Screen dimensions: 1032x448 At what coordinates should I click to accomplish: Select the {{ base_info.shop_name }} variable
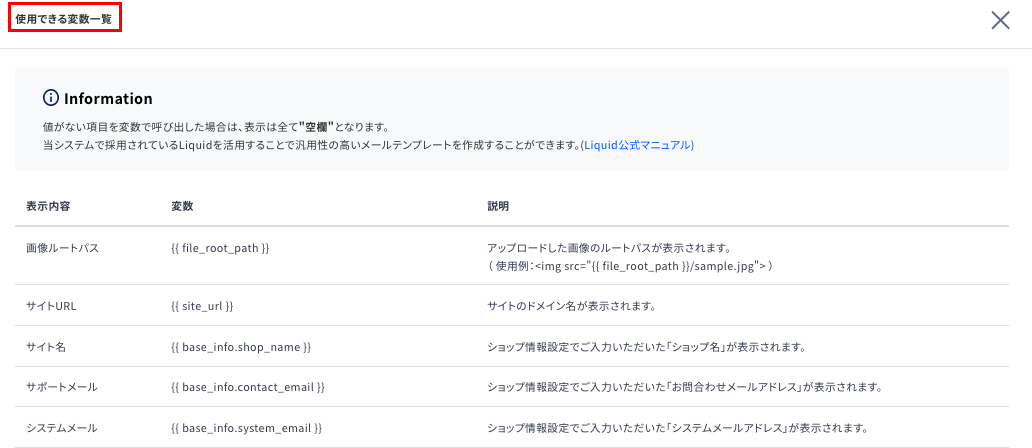(x=240, y=347)
